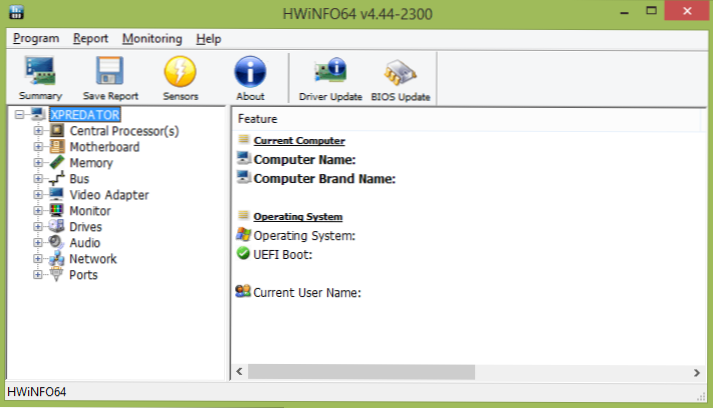Click the Video Adapter icon
The width and height of the screenshot is (713, 408).
click(57, 194)
